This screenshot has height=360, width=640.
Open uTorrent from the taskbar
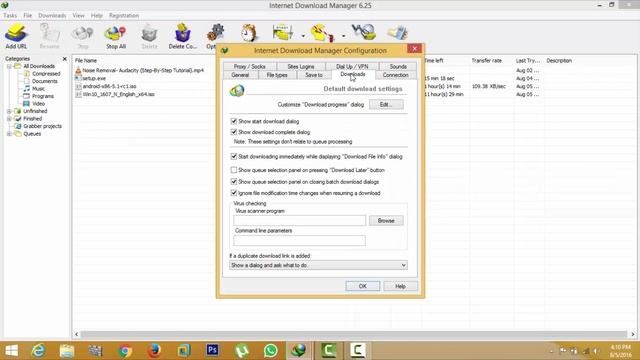(x=241, y=351)
